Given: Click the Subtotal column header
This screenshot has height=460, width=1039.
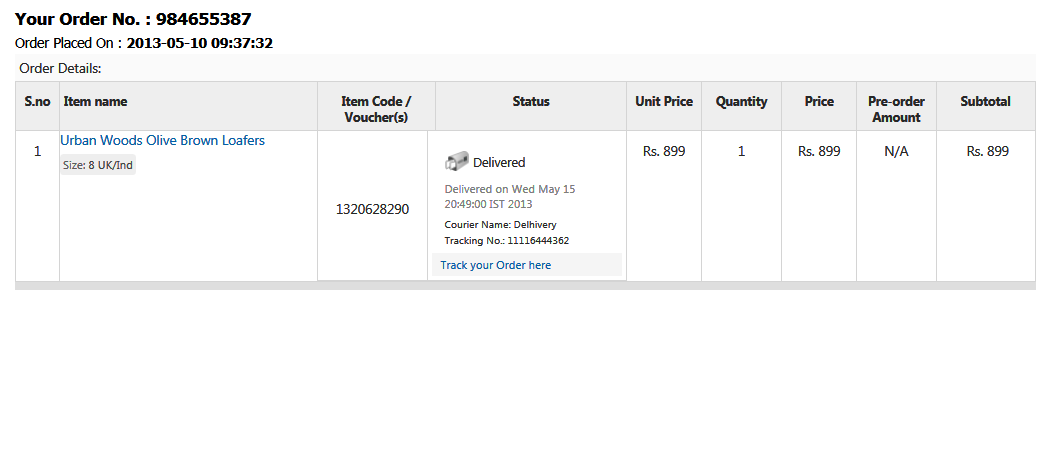Looking at the screenshot, I should [x=985, y=102].
